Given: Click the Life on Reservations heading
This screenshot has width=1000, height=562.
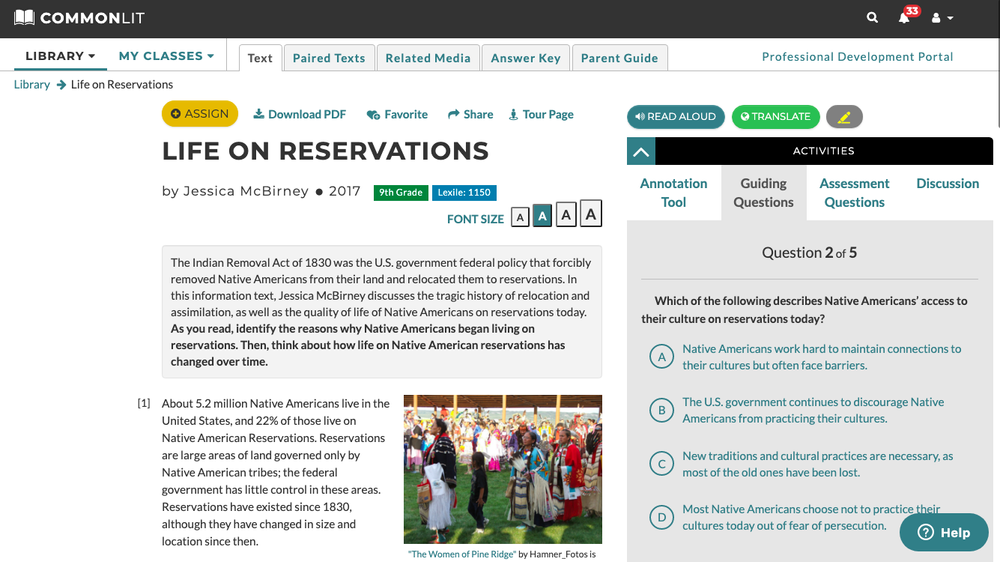Looking at the screenshot, I should click(325, 151).
